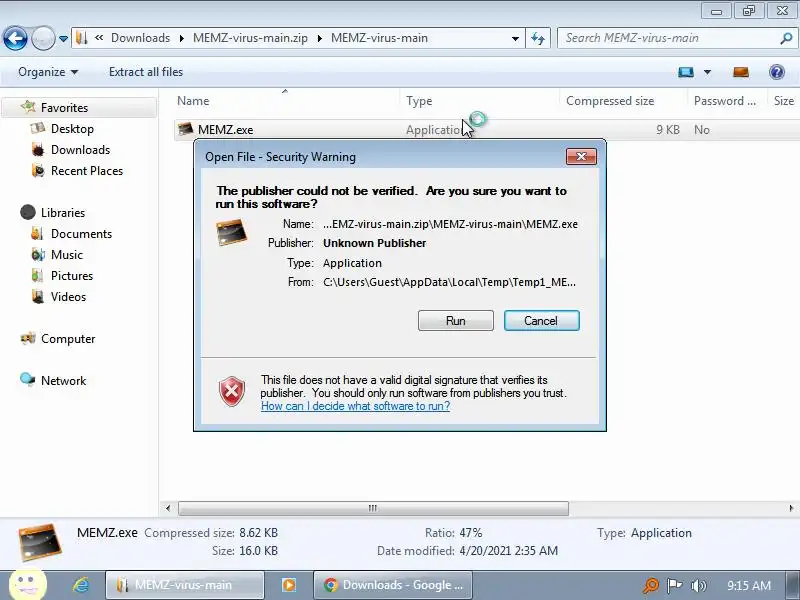The image size is (800, 600).
Task: Click the Refresh arrows beside address bar
Action: [538, 38]
